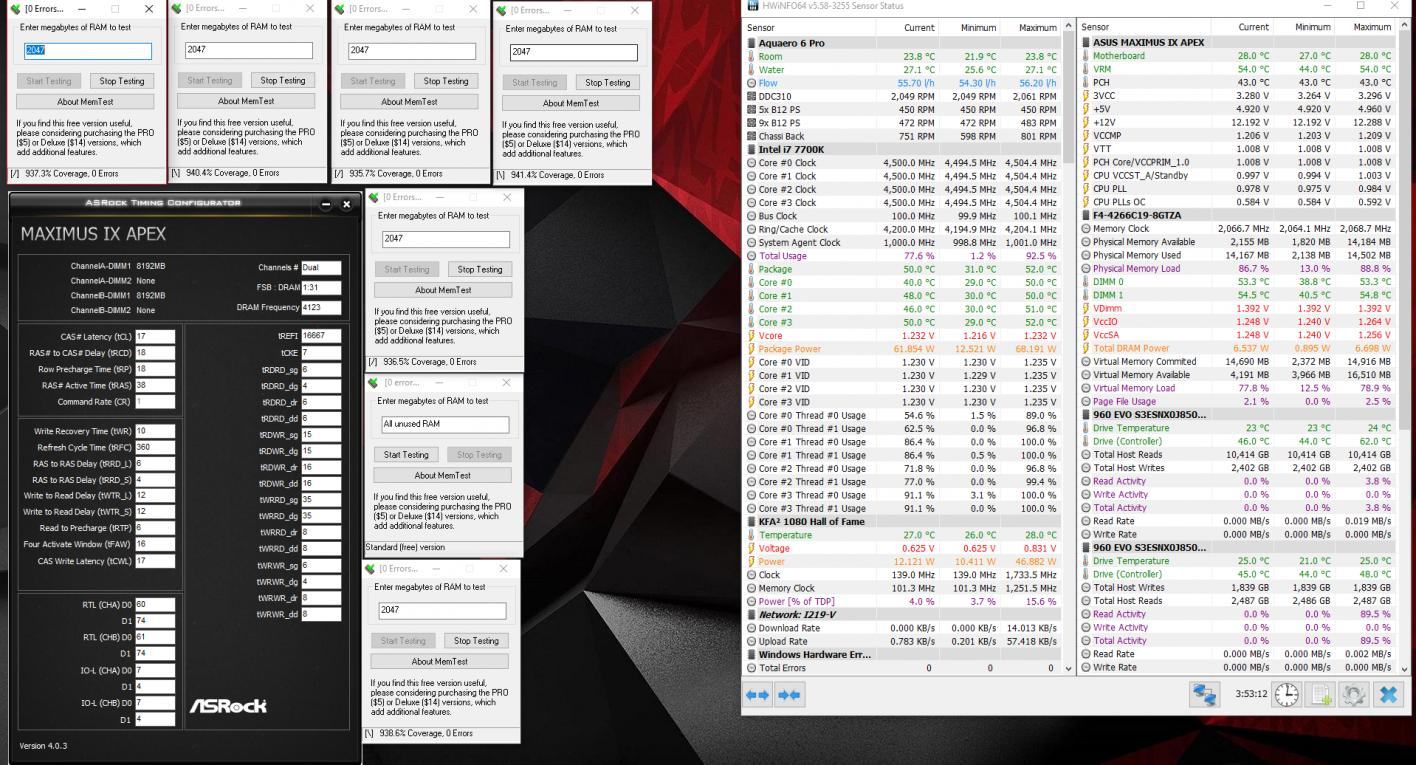This screenshot has height=765, width=1416.
Task: Click the thermometer icon beside DIMM 0
Action: point(1086,282)
